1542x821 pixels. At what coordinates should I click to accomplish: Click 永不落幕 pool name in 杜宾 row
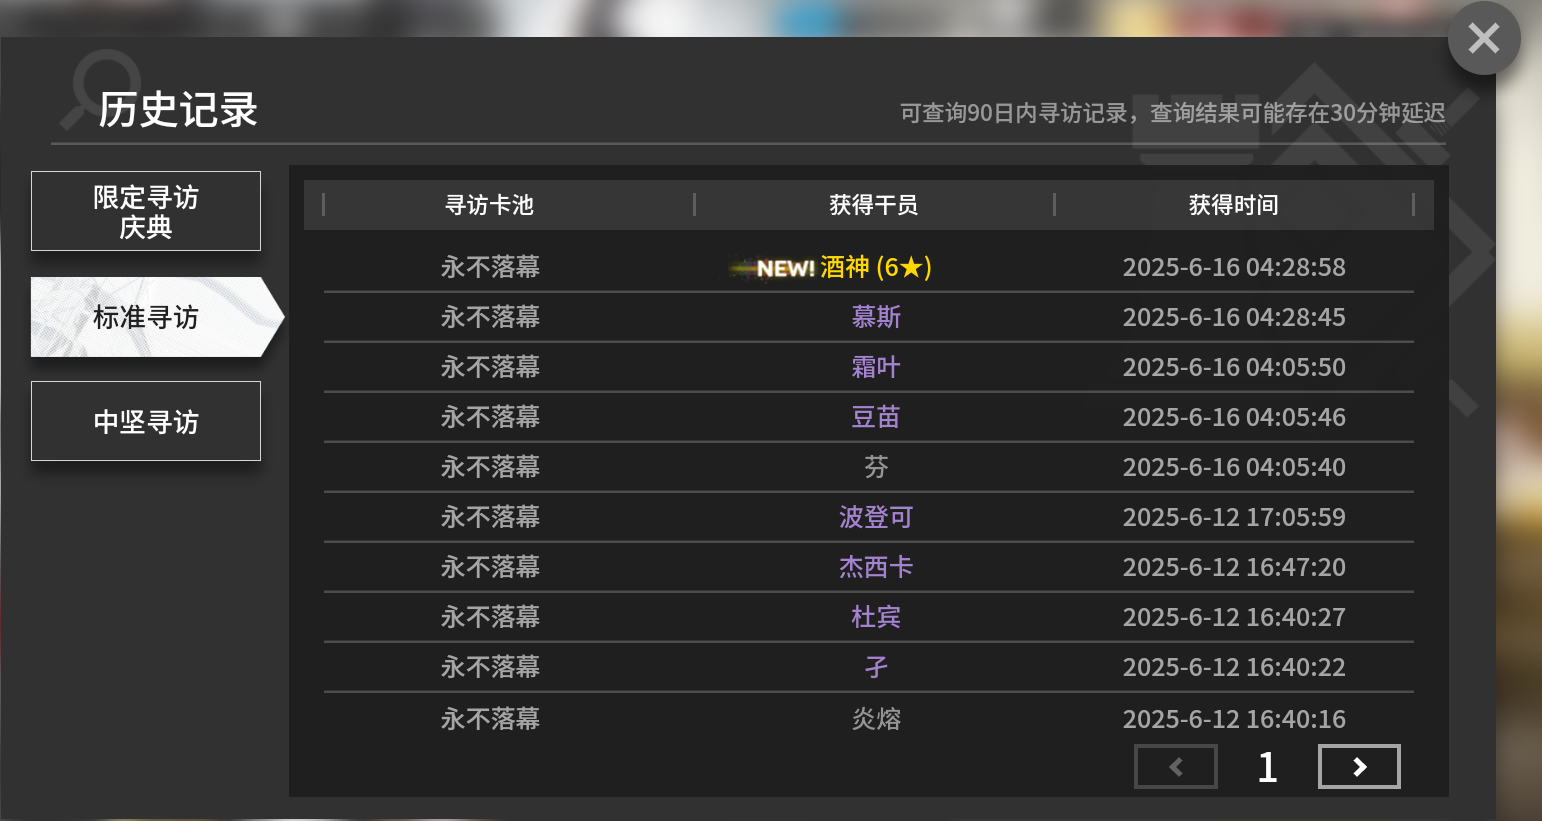pyautogui.click(x=490, y=617)
